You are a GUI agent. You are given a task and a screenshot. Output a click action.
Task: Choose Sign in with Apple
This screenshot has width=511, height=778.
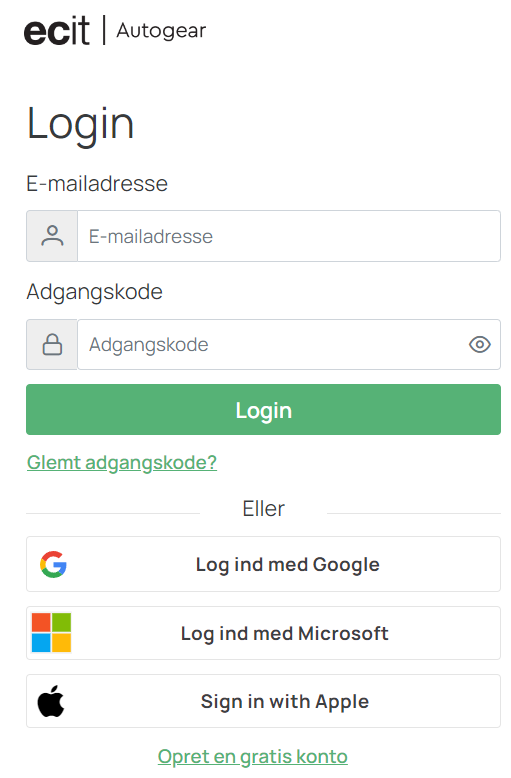click(263, 701)
